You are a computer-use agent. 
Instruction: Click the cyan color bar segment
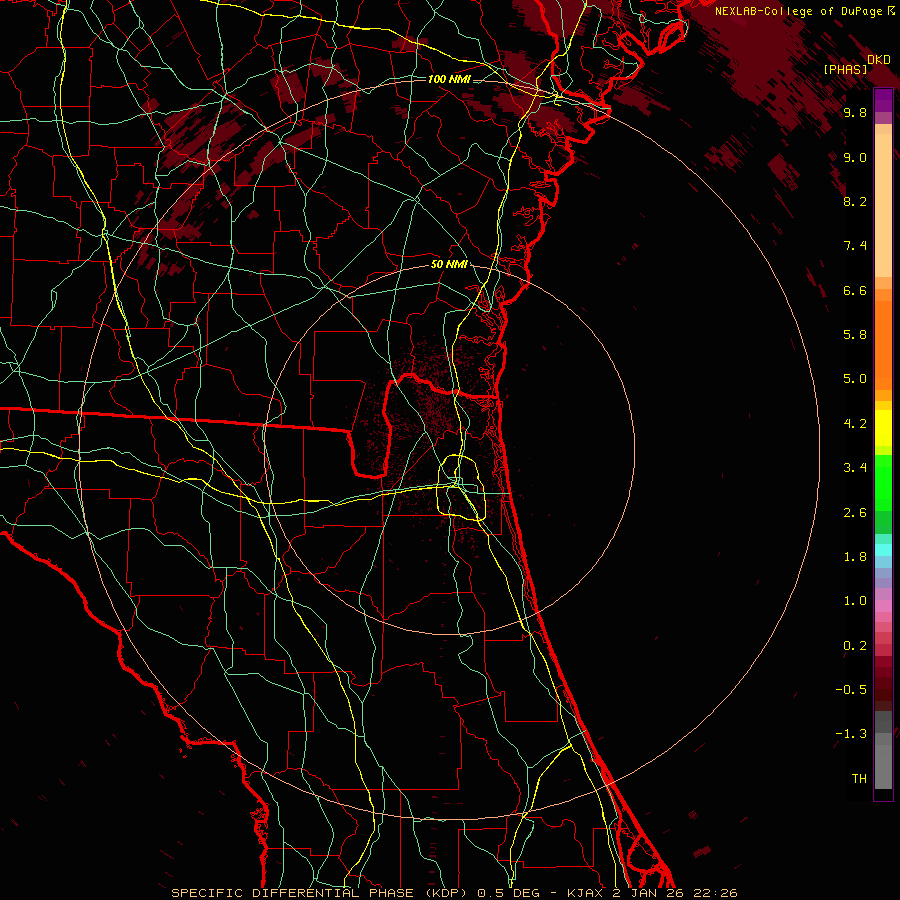(883, 550)
